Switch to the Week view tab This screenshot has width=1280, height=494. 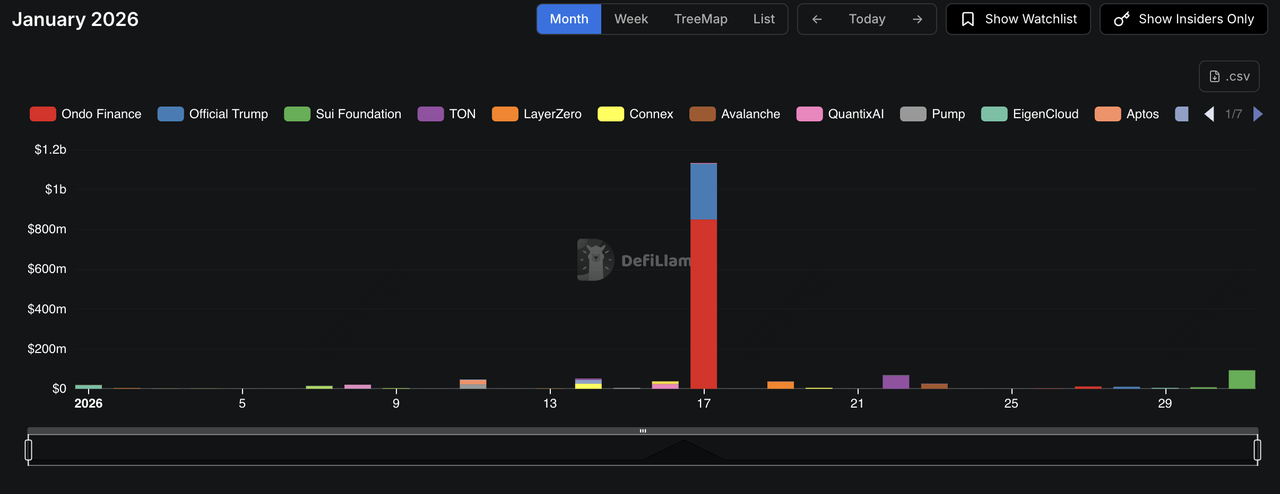(631, 19)
